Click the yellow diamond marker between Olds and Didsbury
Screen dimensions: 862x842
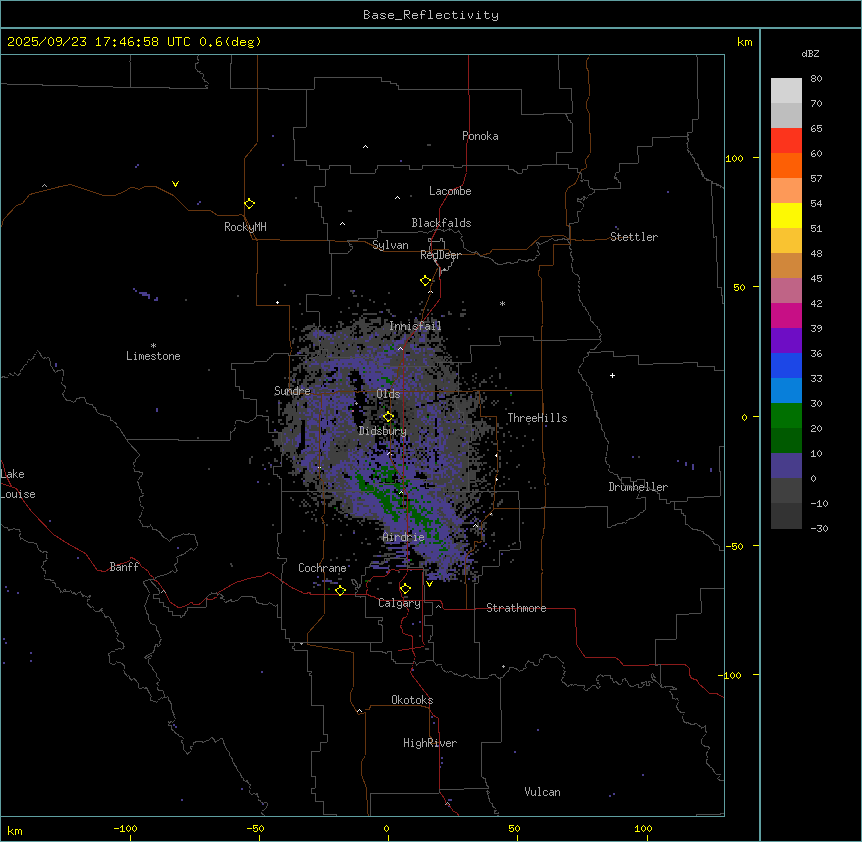click(388, 417)
